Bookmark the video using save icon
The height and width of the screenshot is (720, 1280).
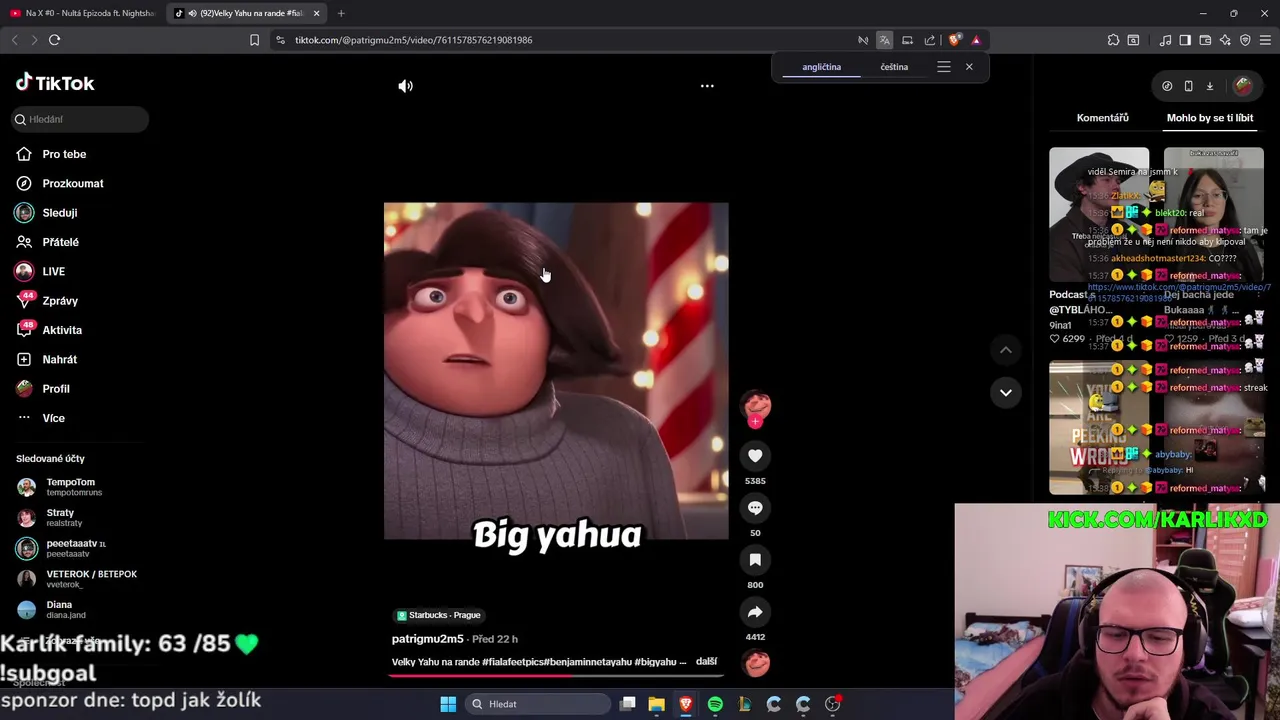[x=755, y=560]
